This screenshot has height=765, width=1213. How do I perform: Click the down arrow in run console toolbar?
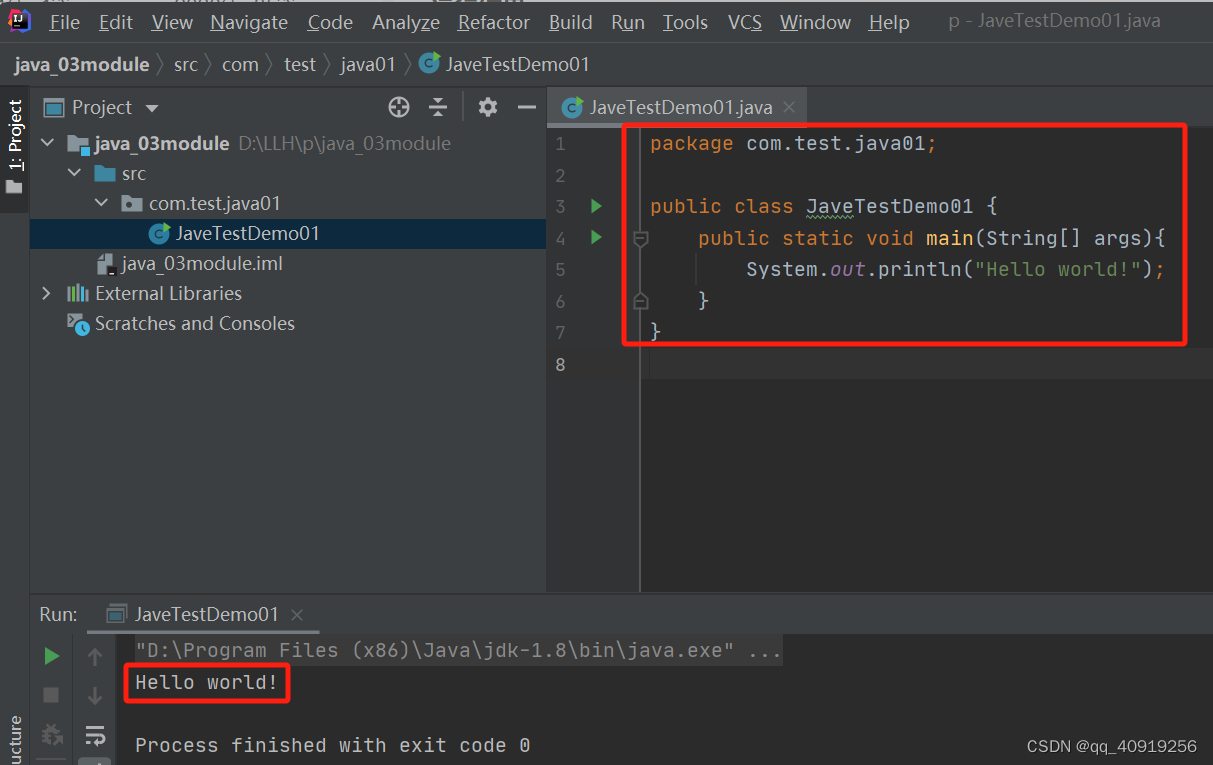(x=96, y=695)
